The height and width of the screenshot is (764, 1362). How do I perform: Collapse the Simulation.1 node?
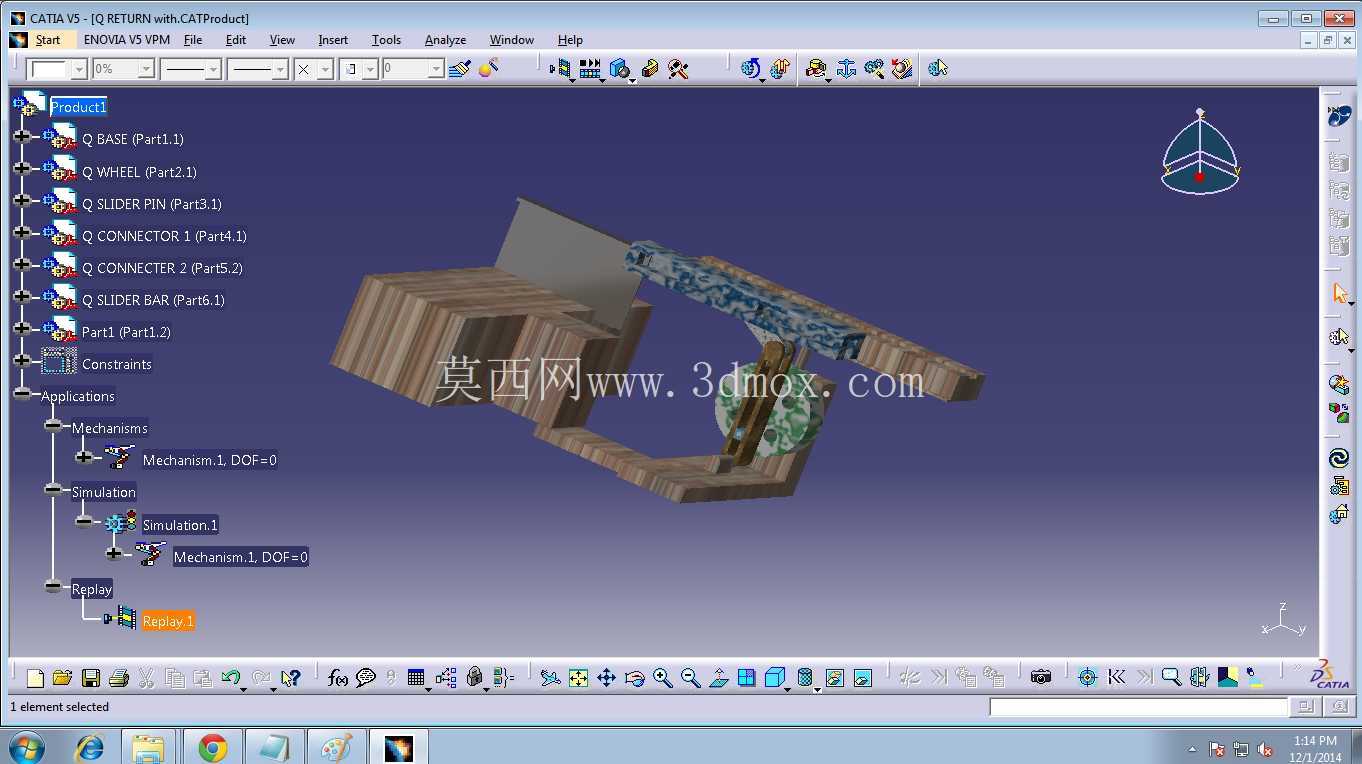point(84,521)
